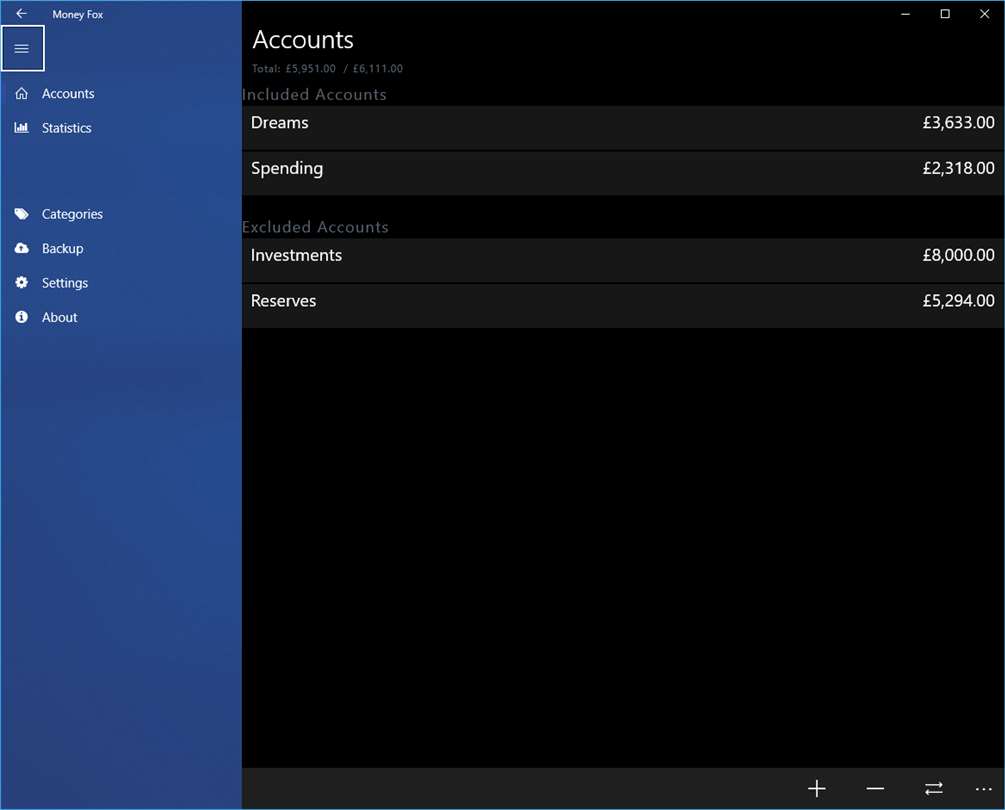Screen dimensions: 1005x810
Task: Click the Money Fox window title
Action: [78, 14]
